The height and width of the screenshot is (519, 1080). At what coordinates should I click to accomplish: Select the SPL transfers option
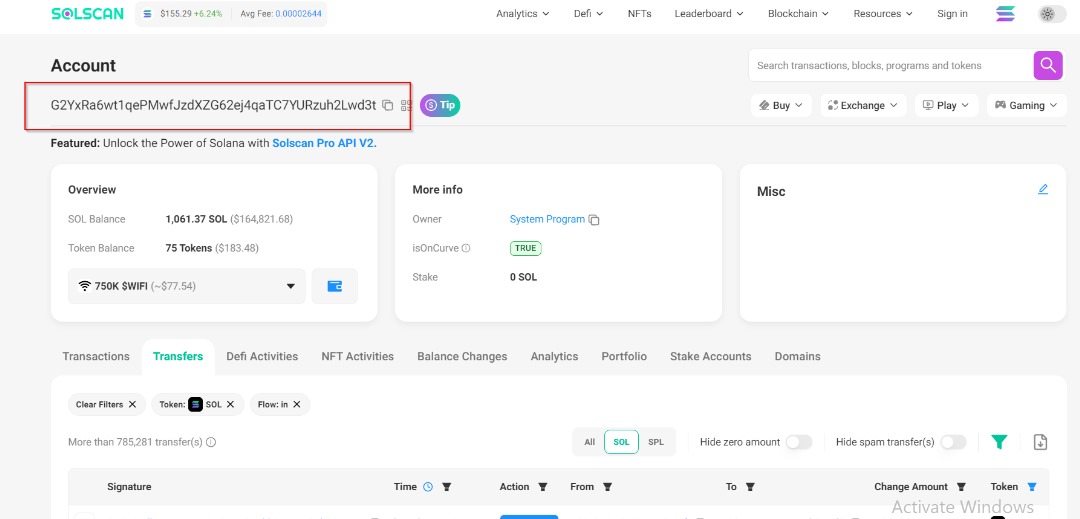pyautogui.click(x=656, y=442)
